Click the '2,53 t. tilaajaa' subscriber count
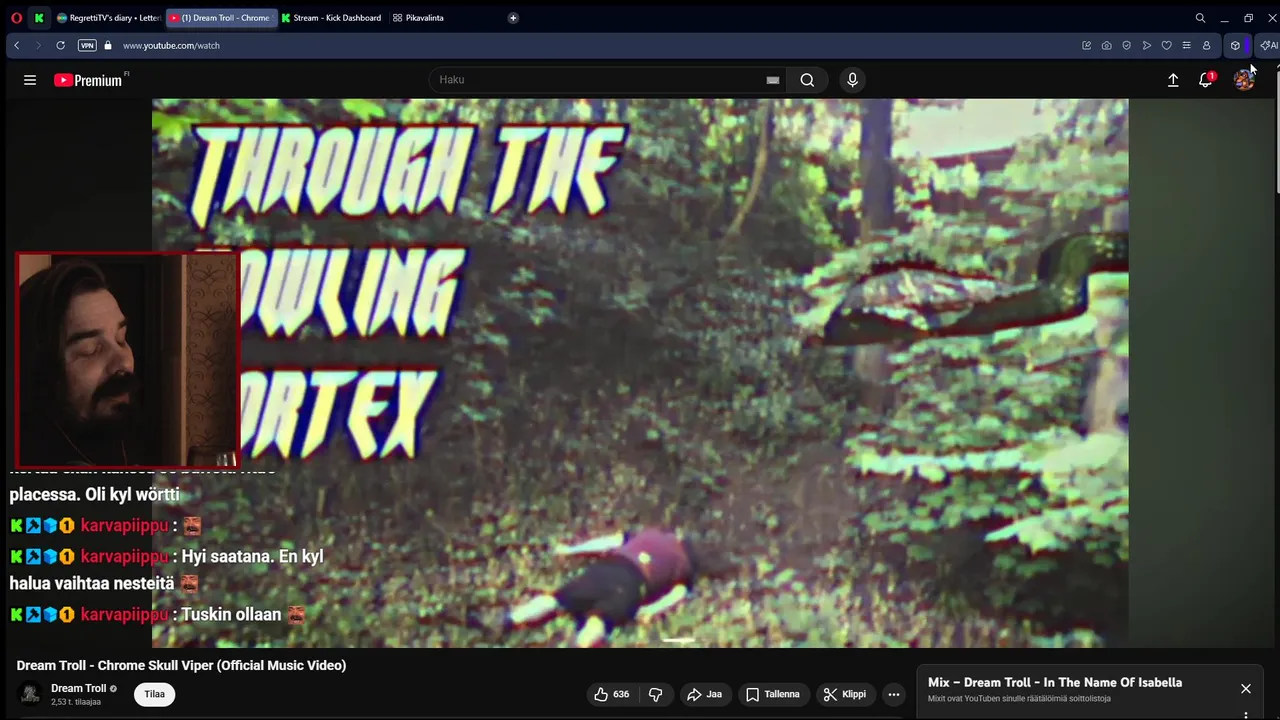This screenshot has width=1280, height=720. tap(76, 702)
